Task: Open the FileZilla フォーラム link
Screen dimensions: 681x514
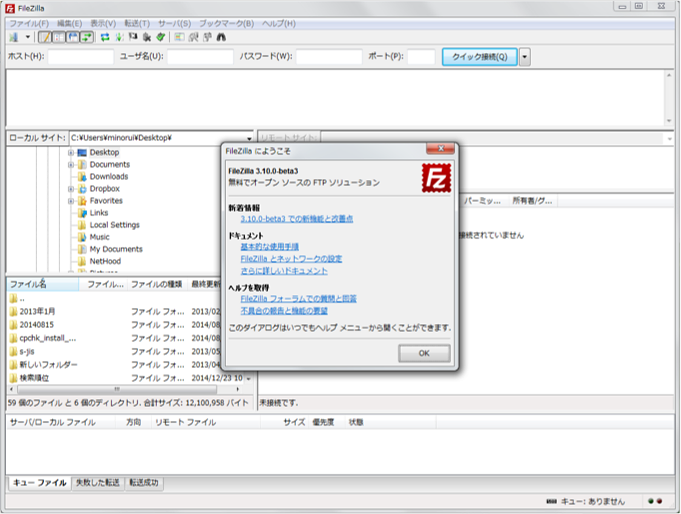Action: tap(298, 299)
